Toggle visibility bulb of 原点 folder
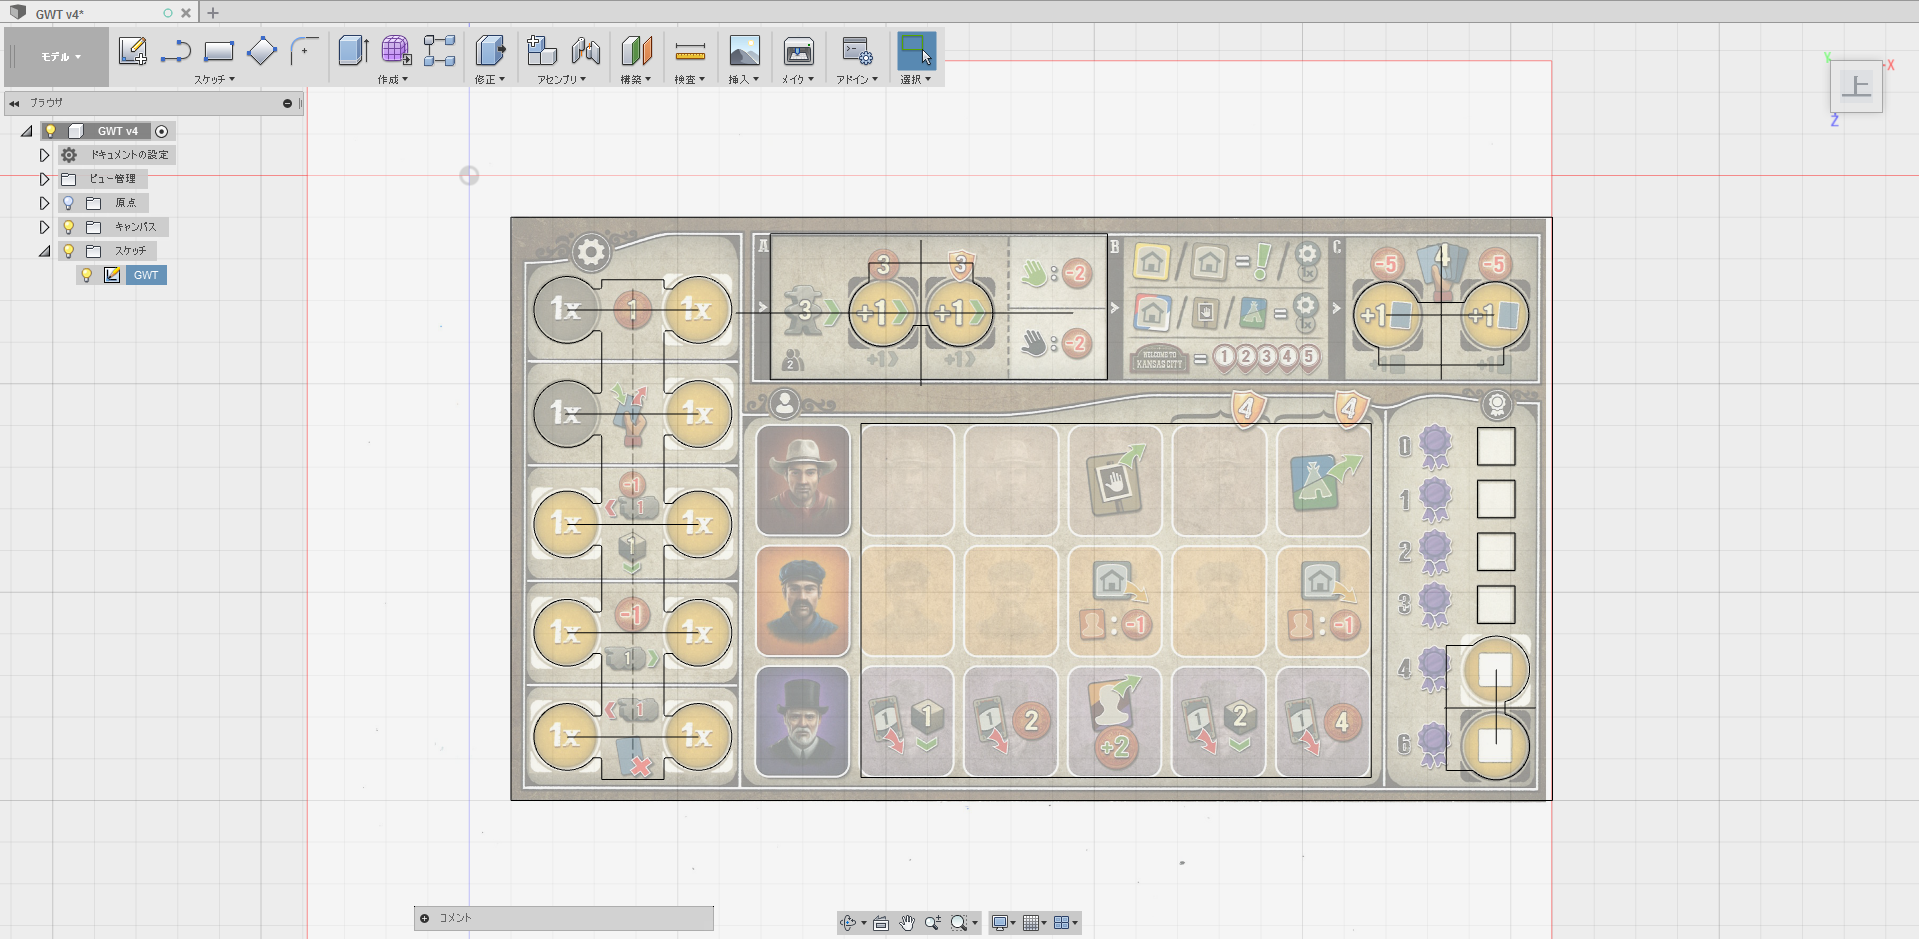Viewport: 1919px width, 939px height. [x=69, y=203]
